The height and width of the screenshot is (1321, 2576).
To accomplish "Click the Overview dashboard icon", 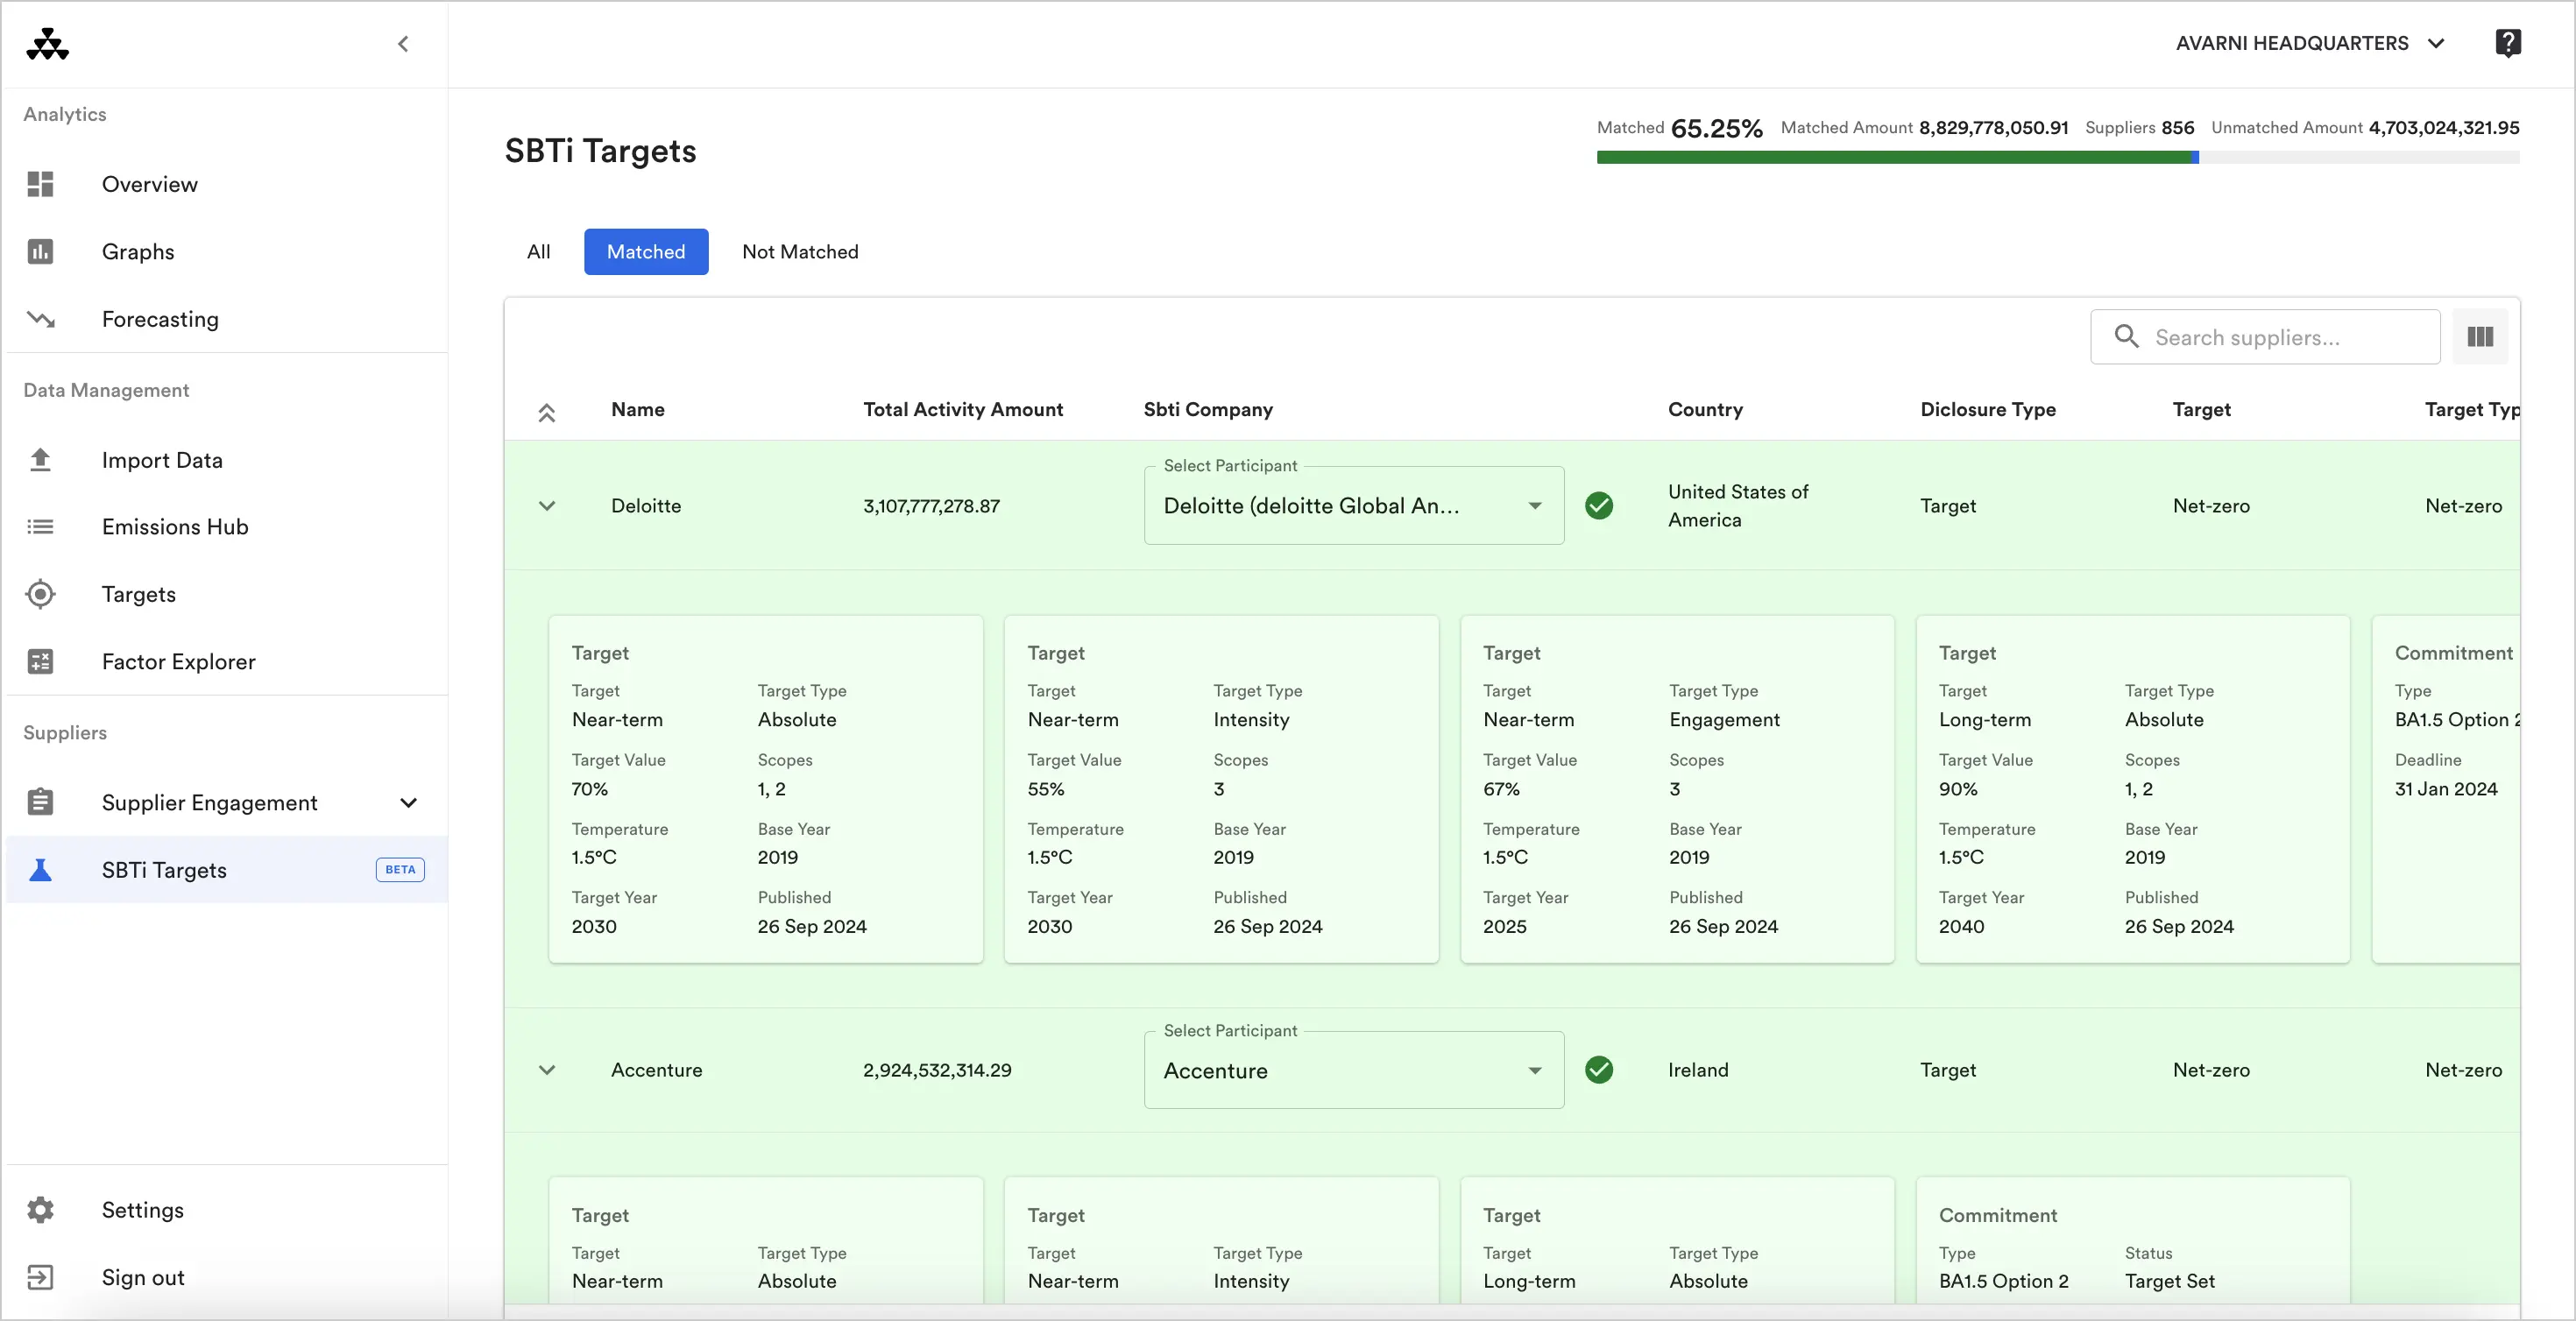I will (40, 184).
